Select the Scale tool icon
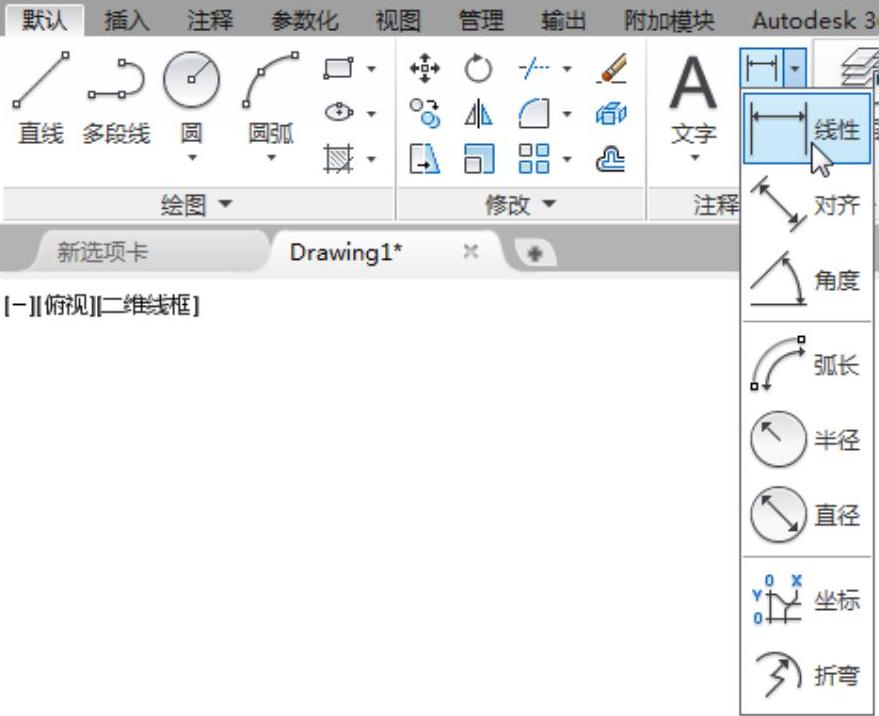Viewport: 879px width, 716px height. point(479,159)
